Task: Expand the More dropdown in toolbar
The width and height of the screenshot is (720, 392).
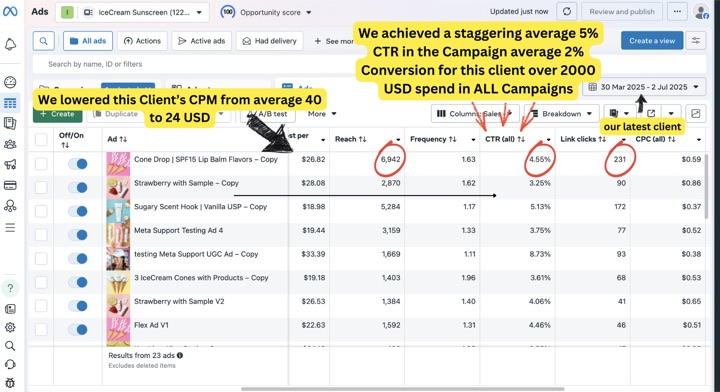Action: 322,113
